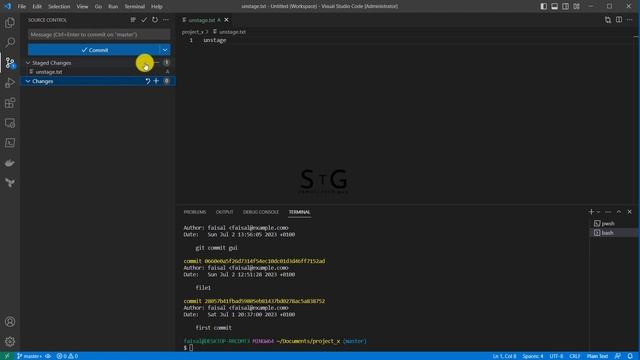The image size is (640, 360).
Task: Go to line via Ln 1, Col 8
Action: [504, 356]
